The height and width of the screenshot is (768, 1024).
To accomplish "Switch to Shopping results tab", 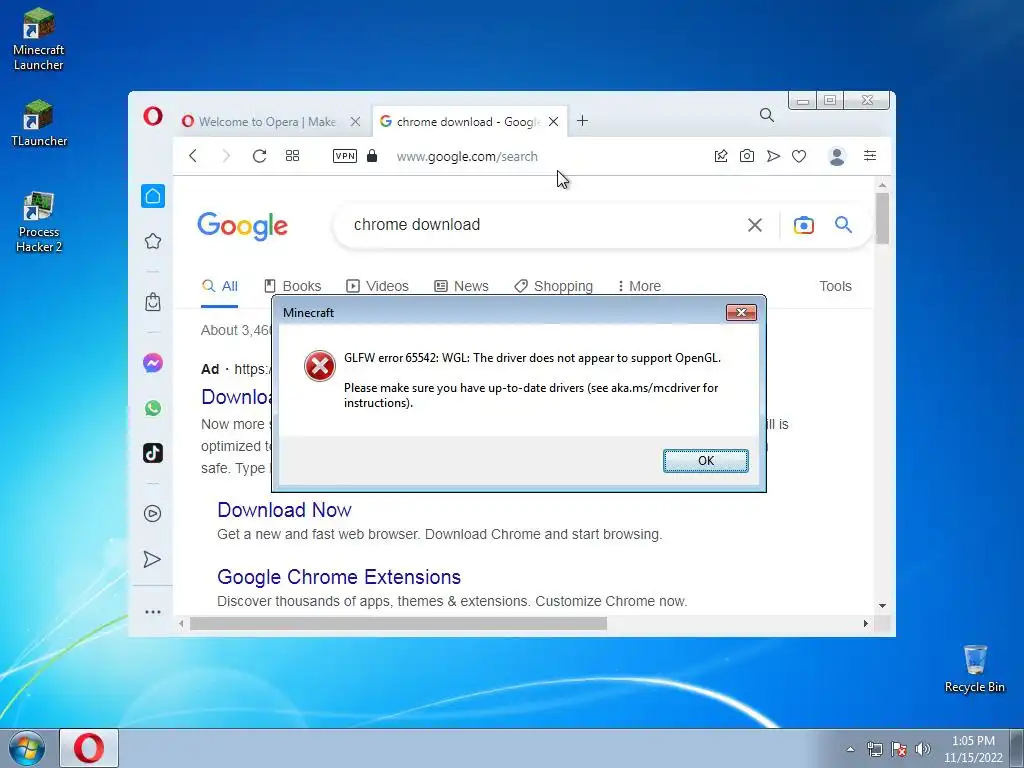I will coord(554,286).
